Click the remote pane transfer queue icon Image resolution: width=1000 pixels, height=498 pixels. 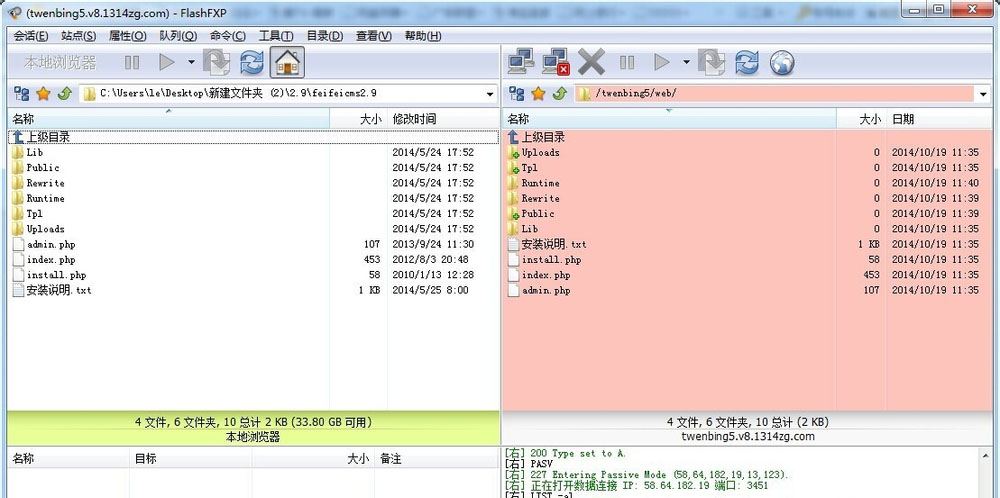711,62
